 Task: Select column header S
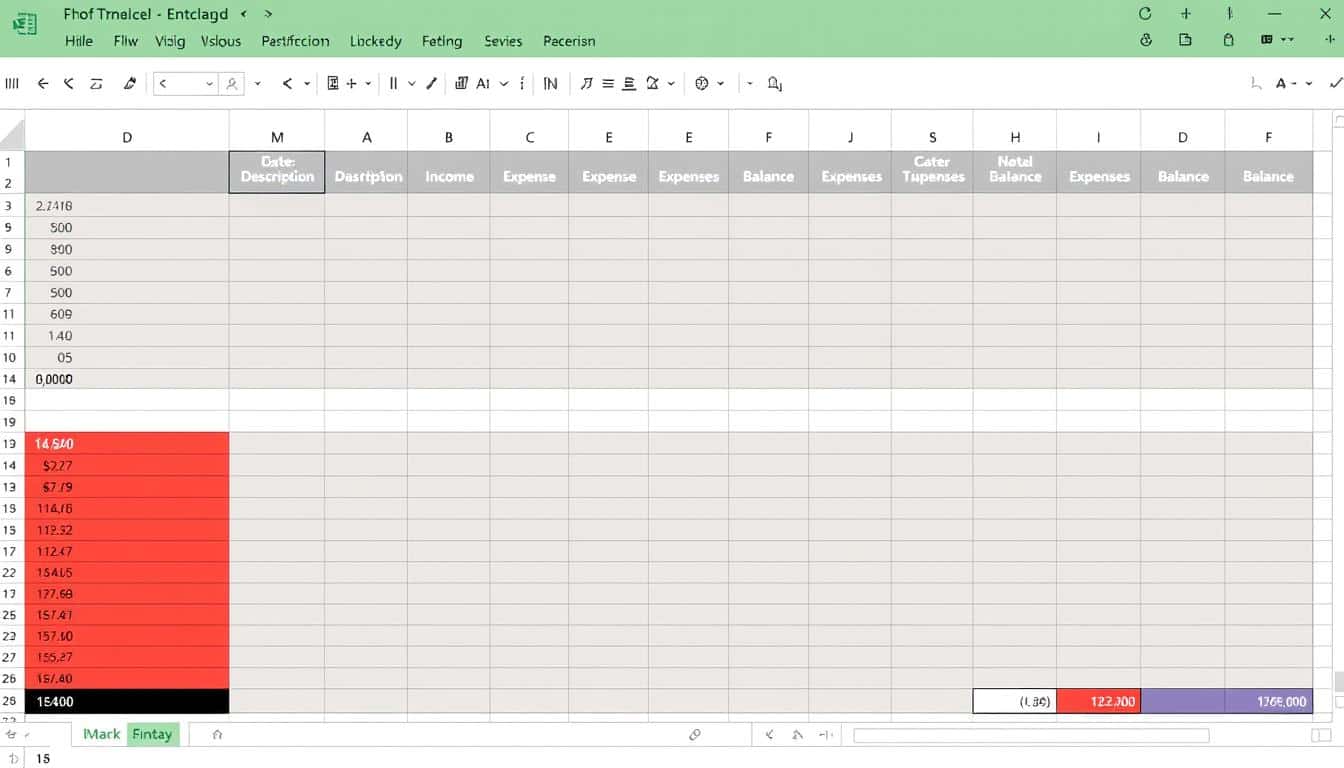tap(932, 138)
